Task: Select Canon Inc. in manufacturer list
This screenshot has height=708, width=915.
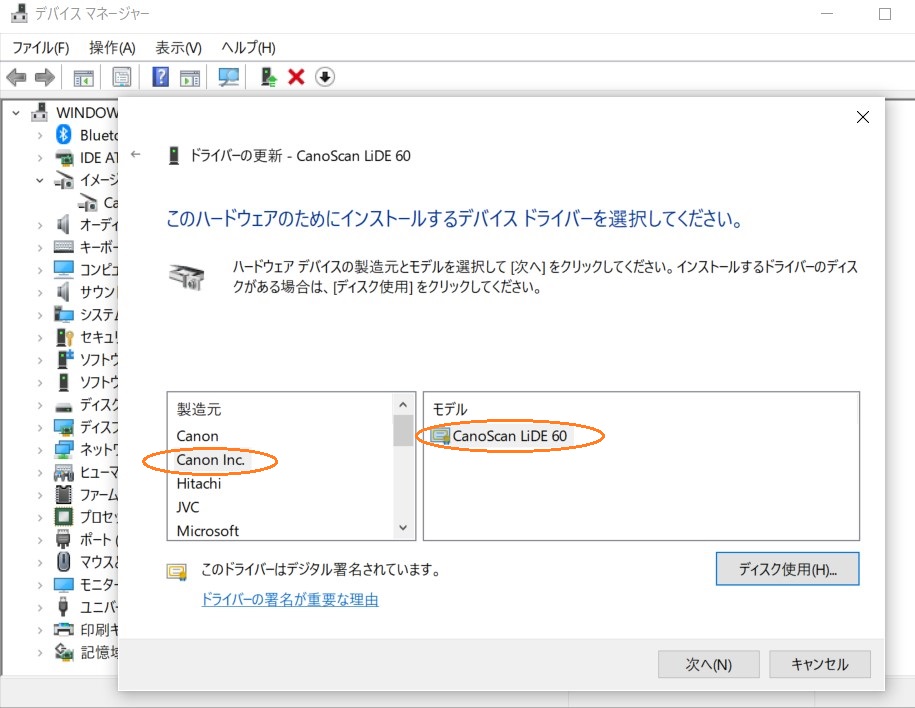Action: point(210,460)
